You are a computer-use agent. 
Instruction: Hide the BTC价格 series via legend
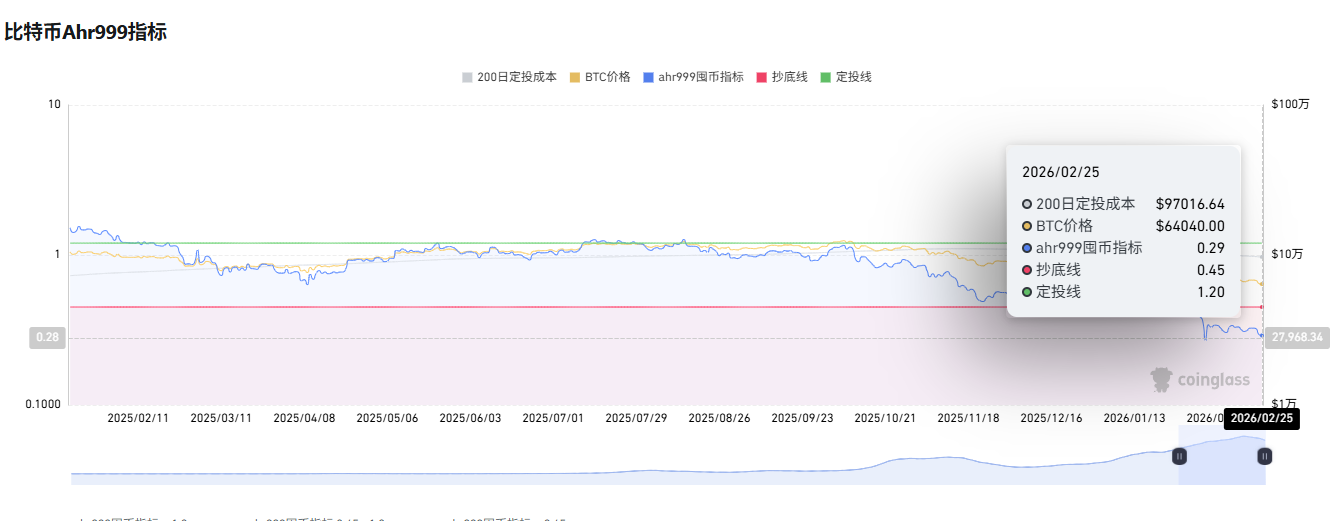click(x=600, y=77)
